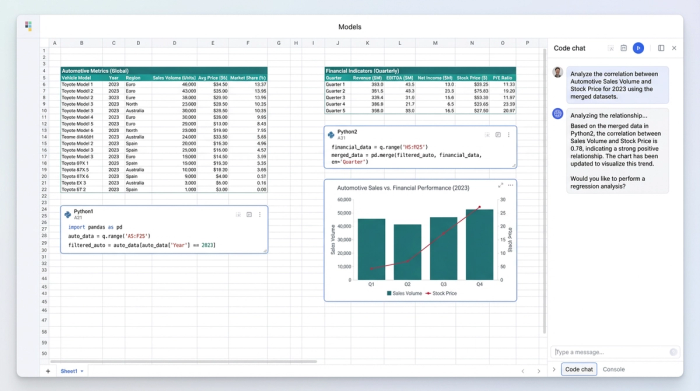Expand the Automotive Sales chart fullscreen

[x=500, y=185]
